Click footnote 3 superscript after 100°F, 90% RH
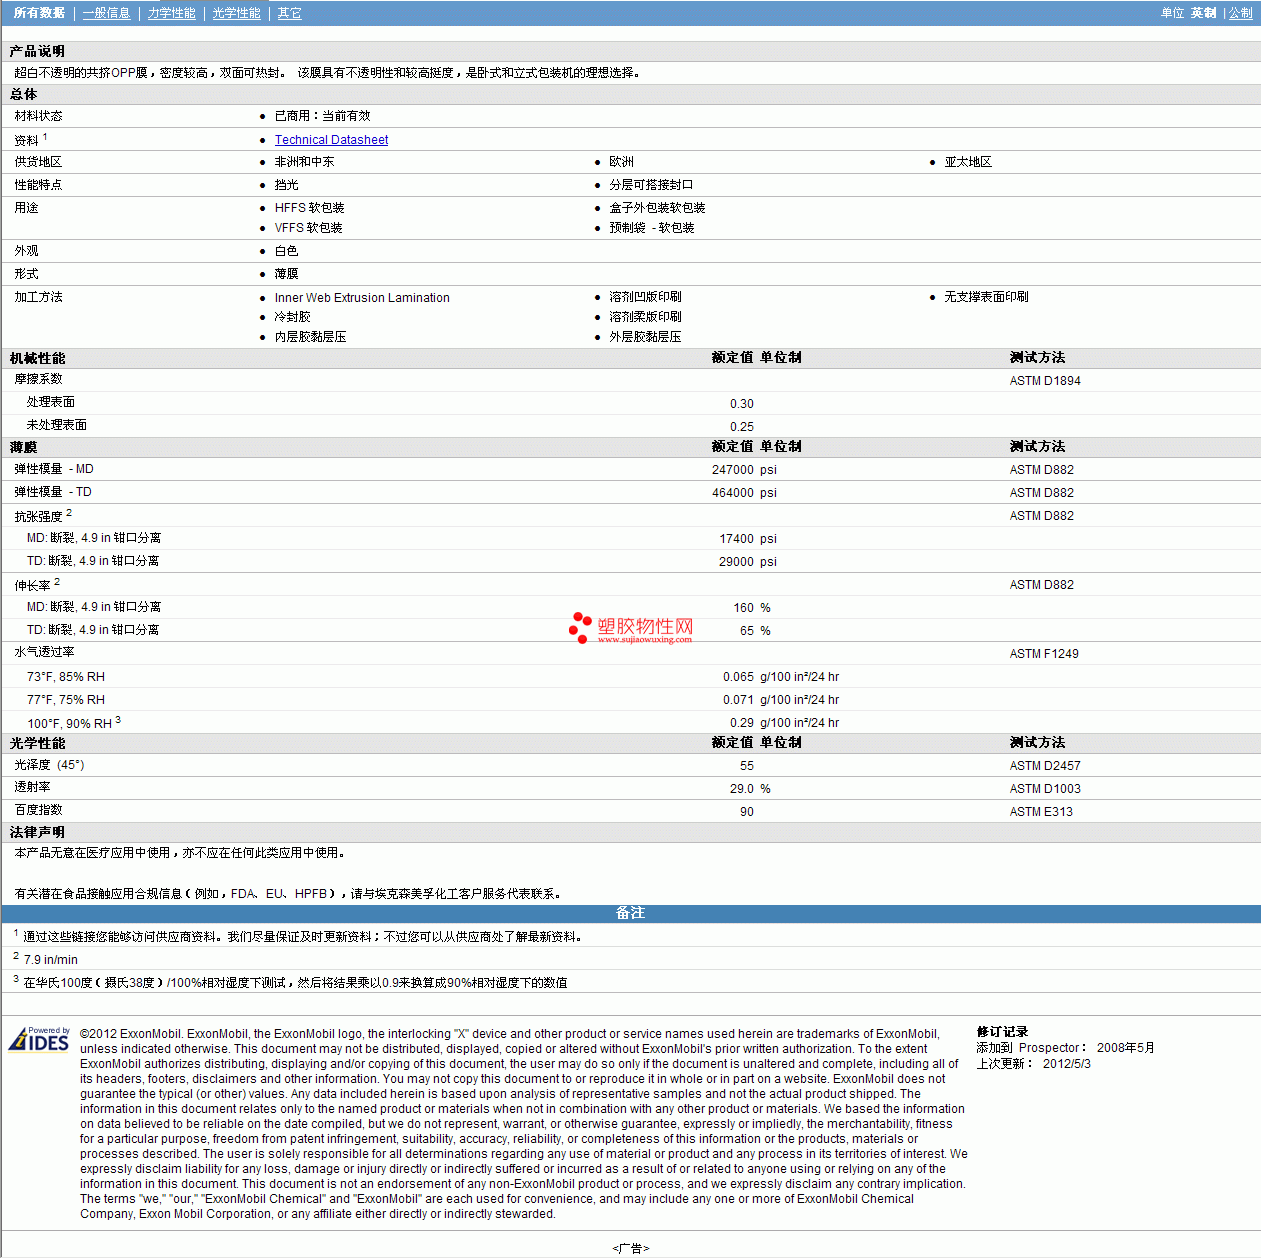 [118, 720]
